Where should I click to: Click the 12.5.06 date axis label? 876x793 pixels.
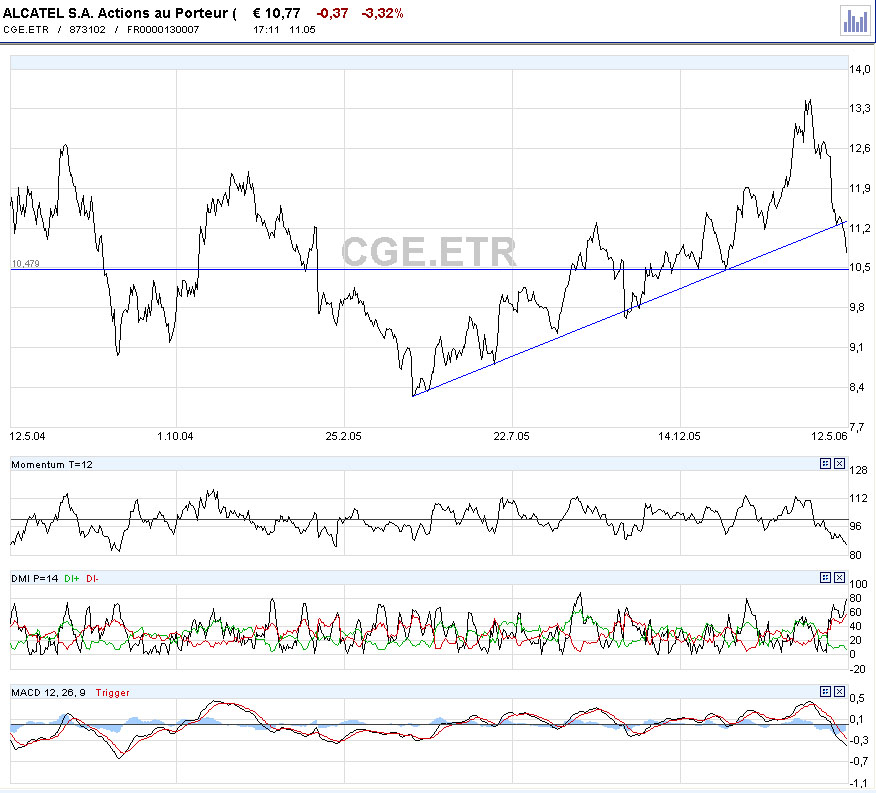[x=829, y=436]
